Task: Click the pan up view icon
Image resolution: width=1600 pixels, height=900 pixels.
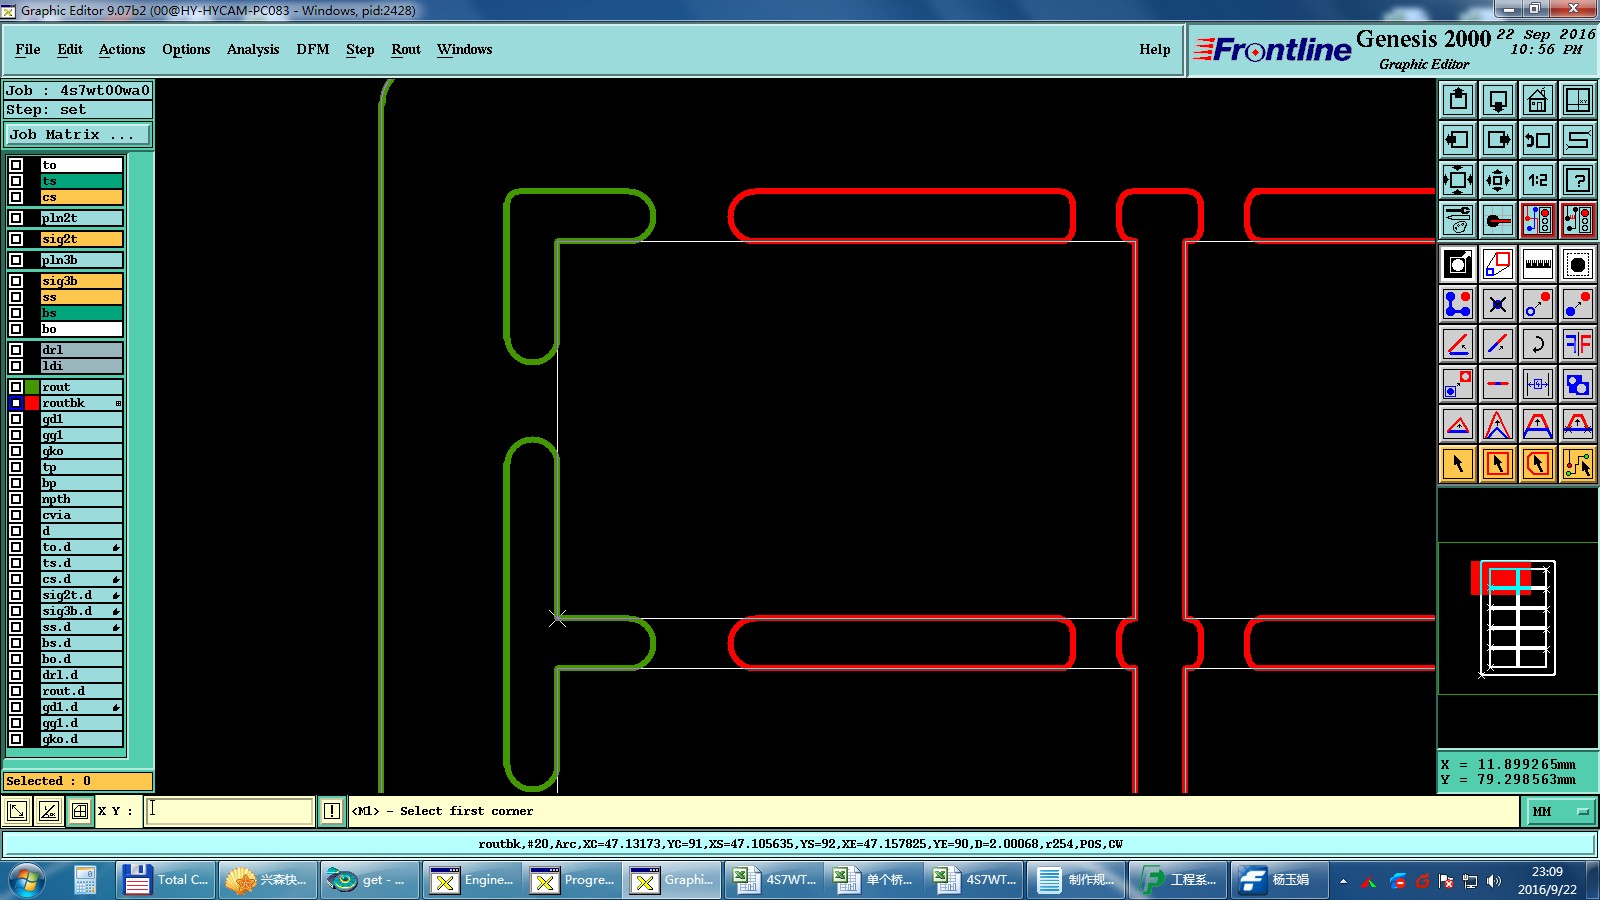Action: point(1458,100)
